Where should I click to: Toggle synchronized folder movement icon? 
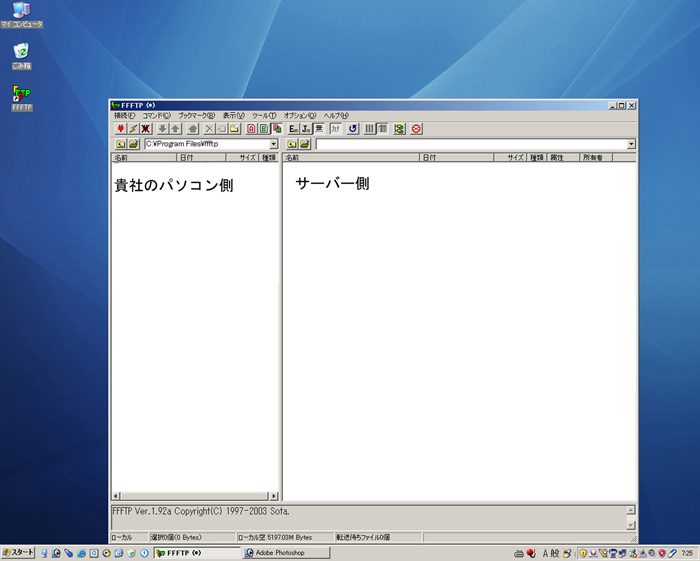tap(399, 129)
